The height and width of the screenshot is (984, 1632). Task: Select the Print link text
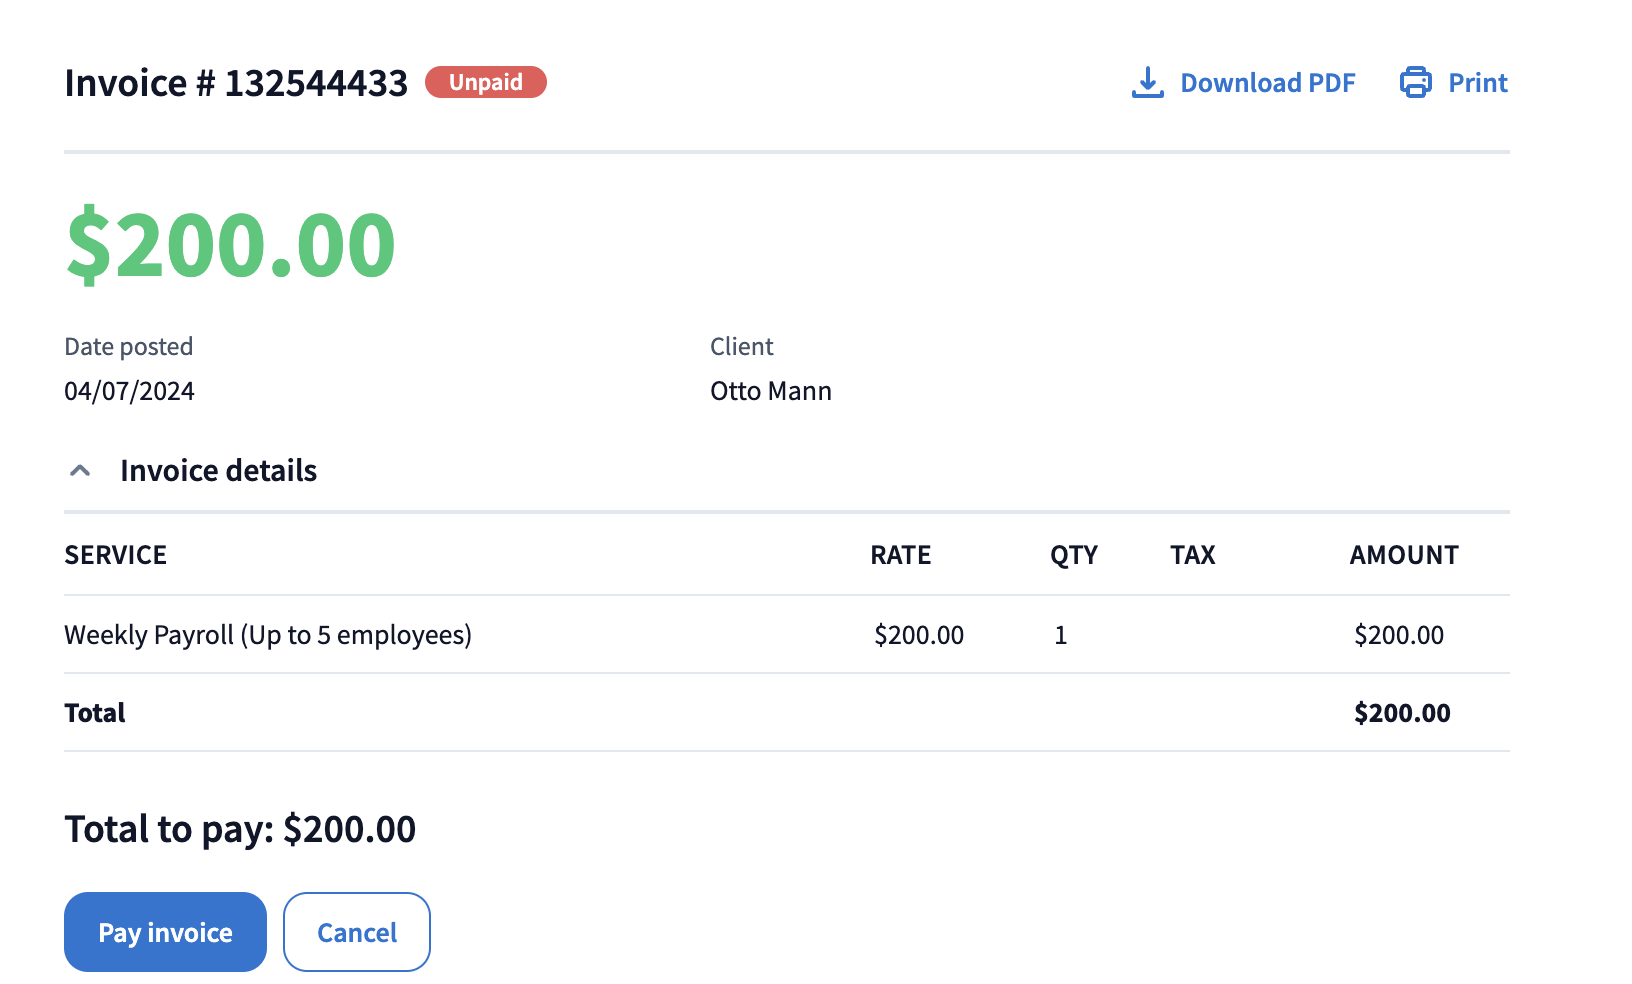[1477, 83]
